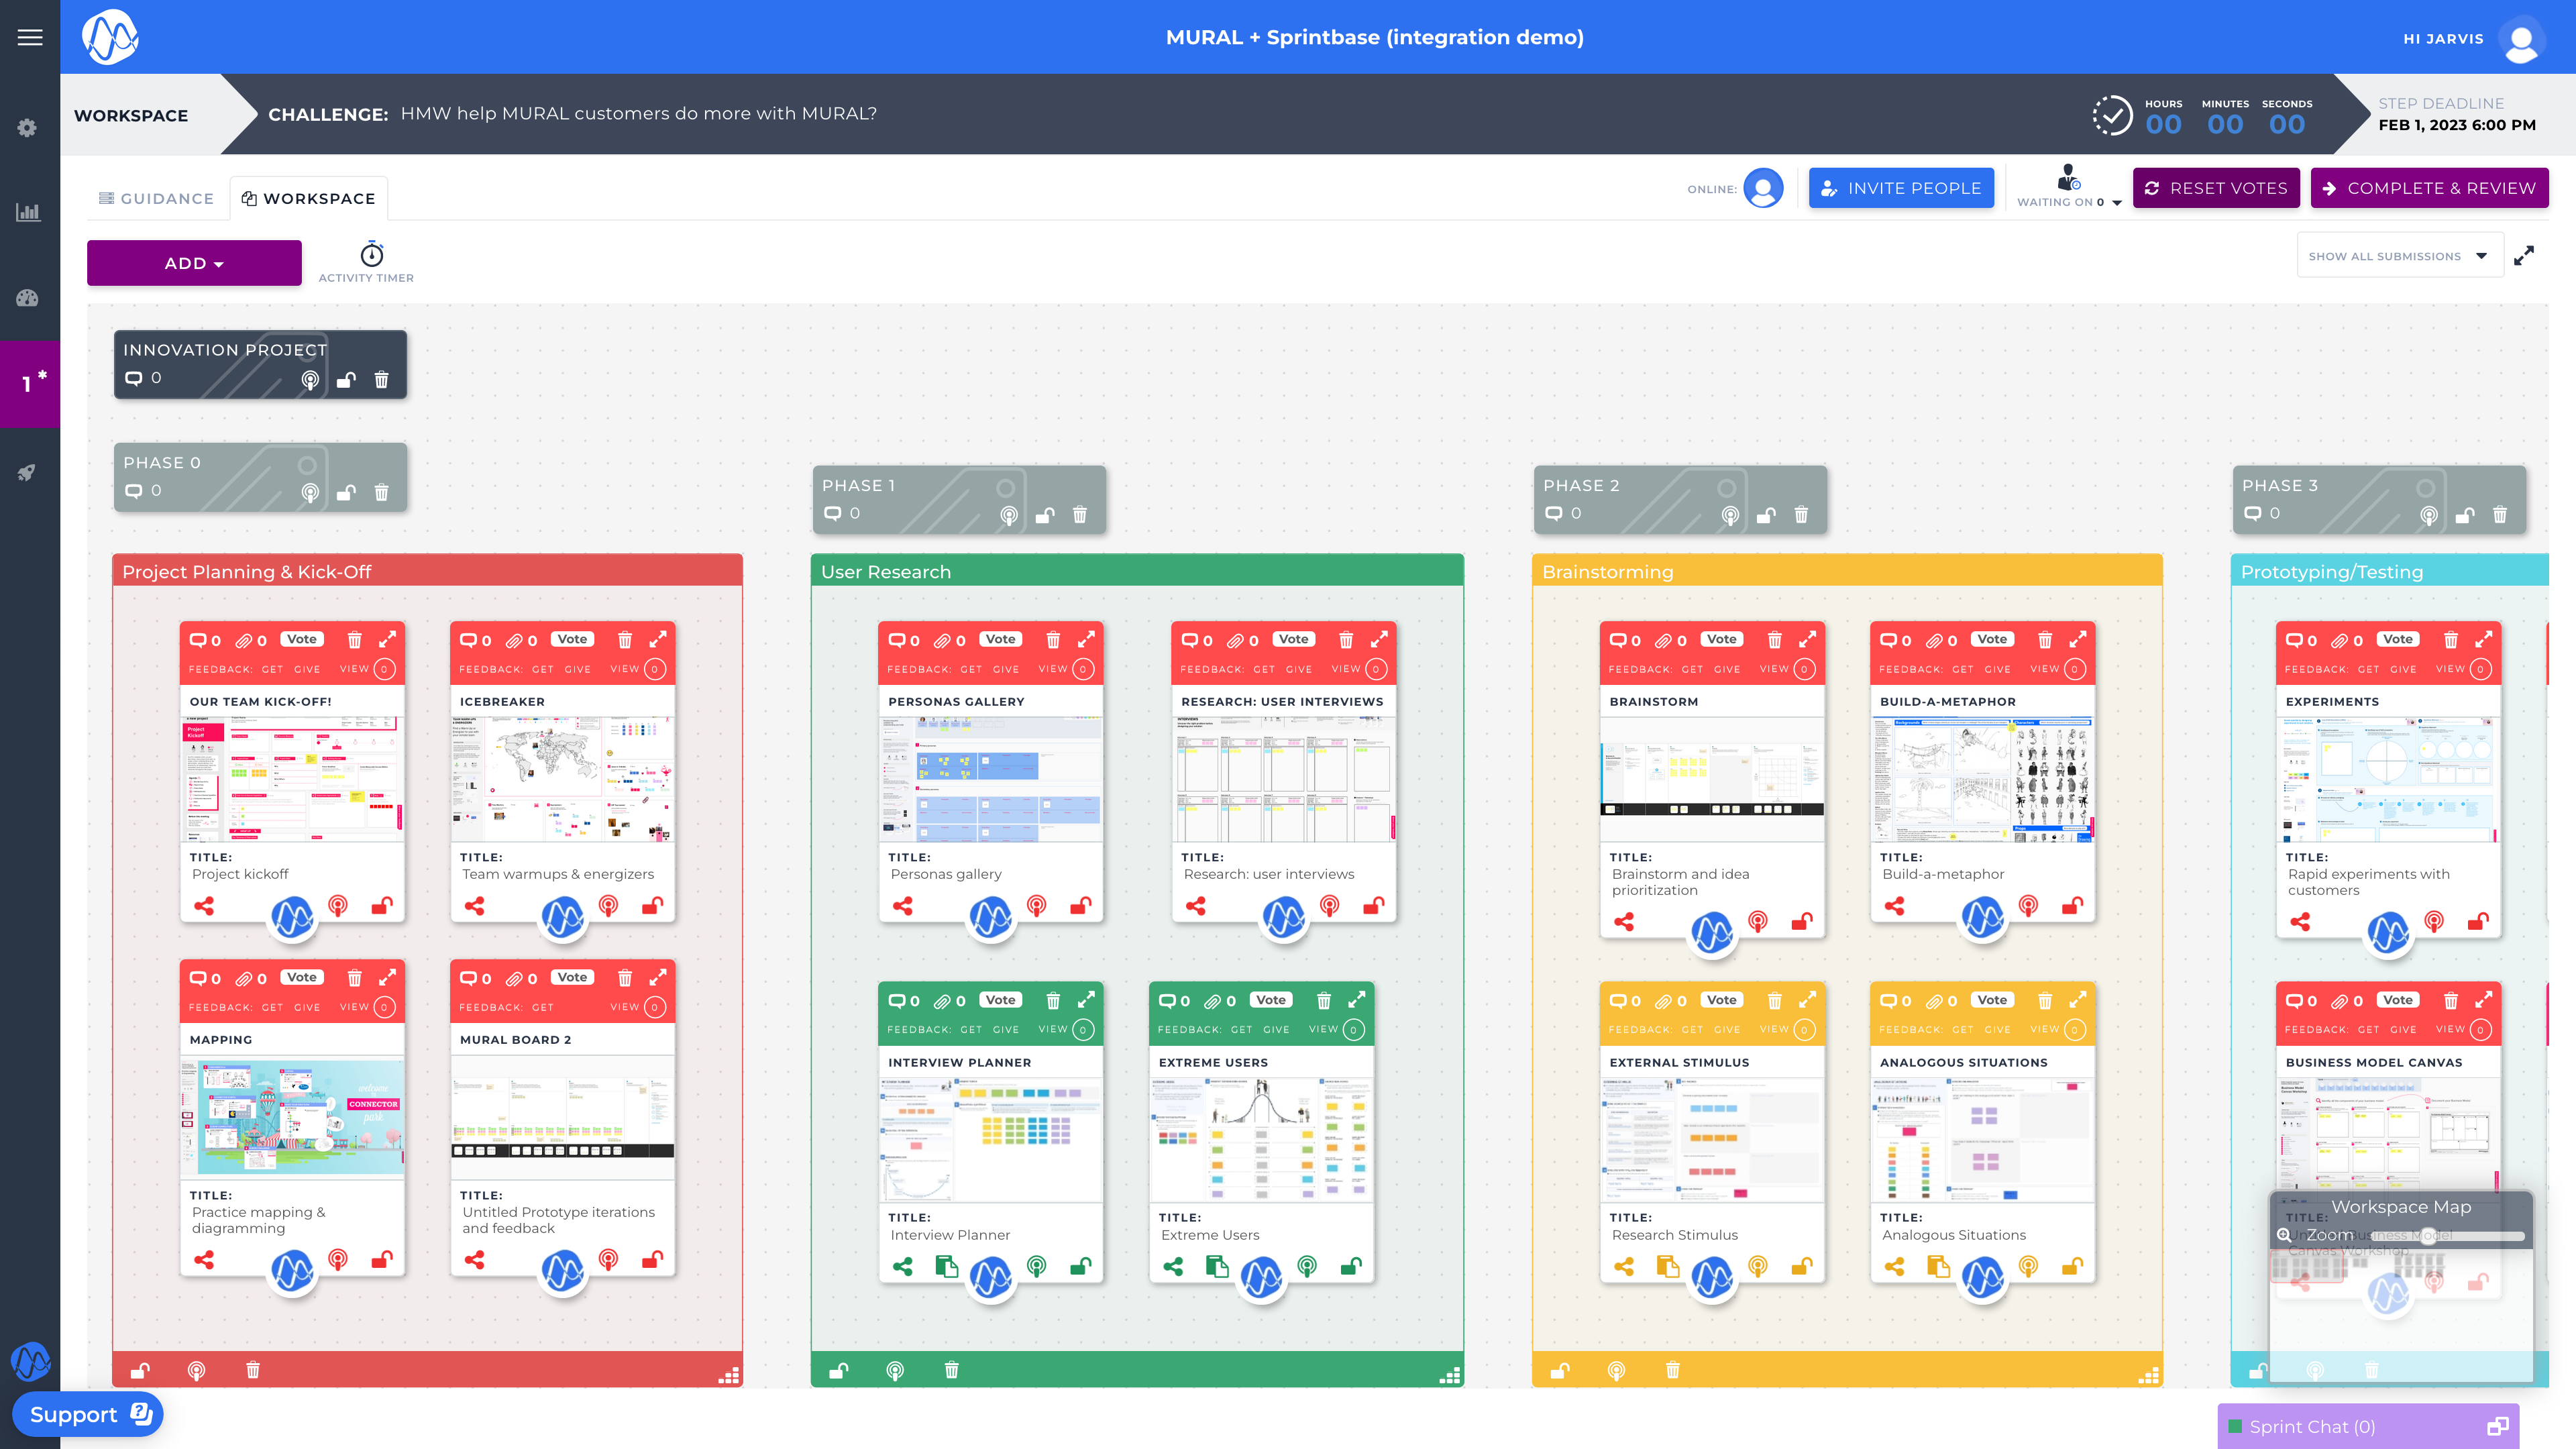The width and height of the screenshot is (2576, 1449).
Task: Adjust the Workspace Map zoom slider
Action: pos(2428,1236)
